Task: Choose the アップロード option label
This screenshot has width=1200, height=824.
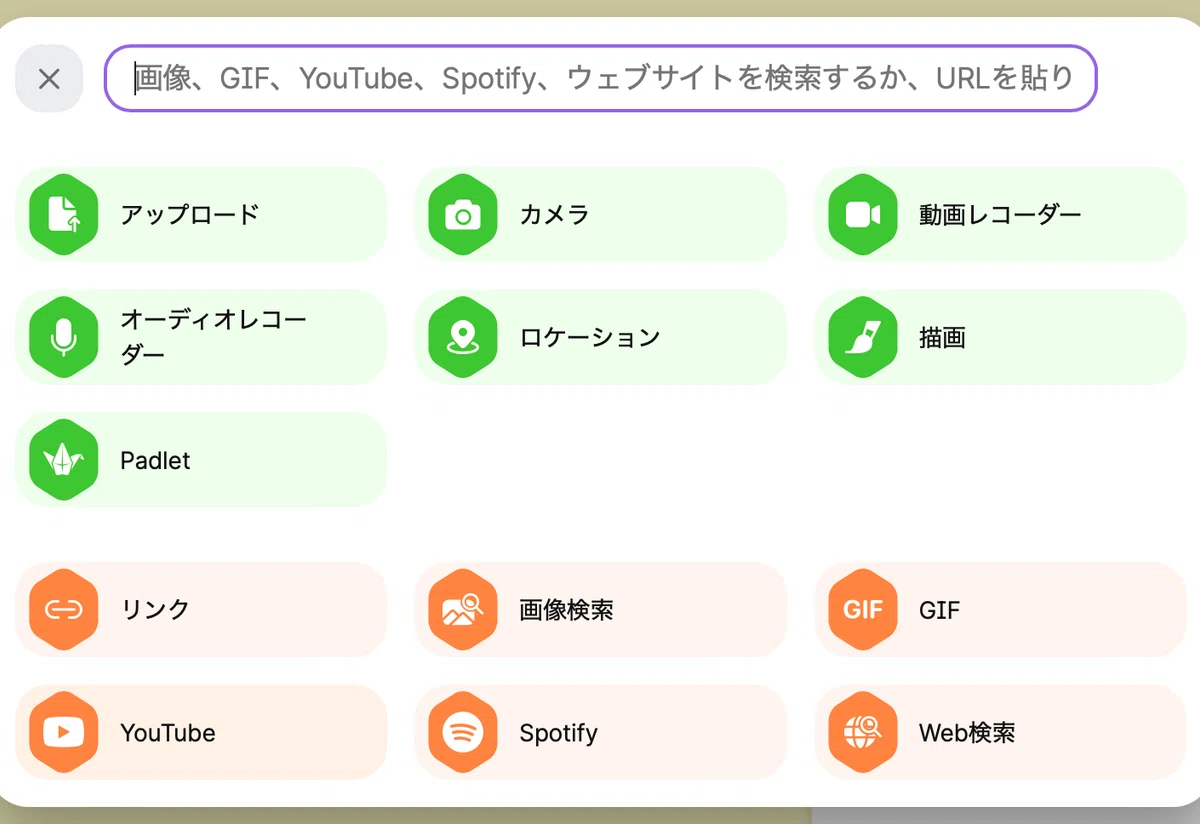Action: click(x=190, y=214)
